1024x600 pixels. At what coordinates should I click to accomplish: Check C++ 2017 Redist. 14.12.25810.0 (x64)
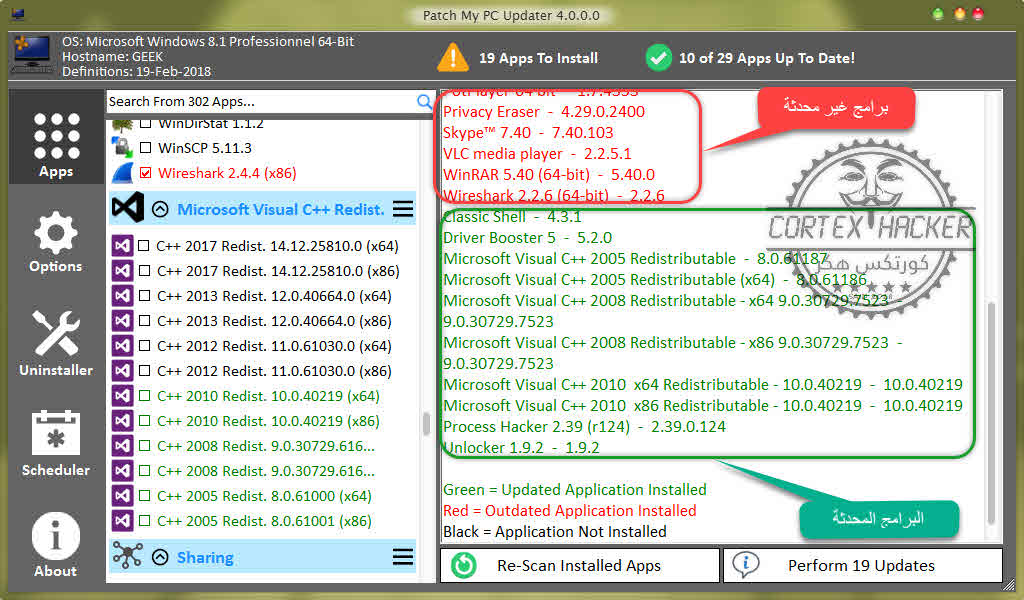pos(144,246)
